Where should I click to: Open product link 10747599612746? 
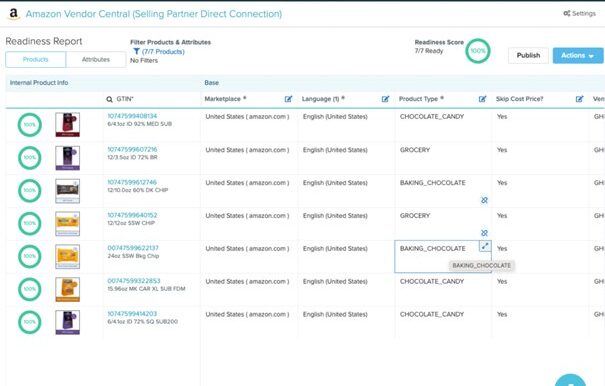pos(132,182)
